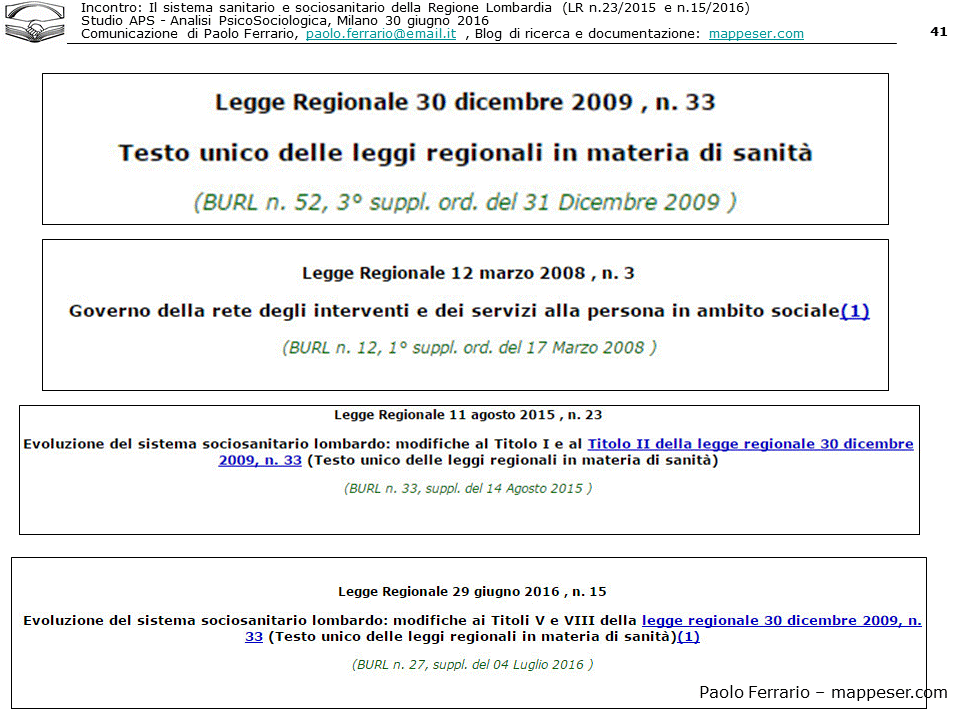Click the "Studio APS - Analisi PsicoSociologica" line
This screenshot has width=960, height=720.
point(285,20)
